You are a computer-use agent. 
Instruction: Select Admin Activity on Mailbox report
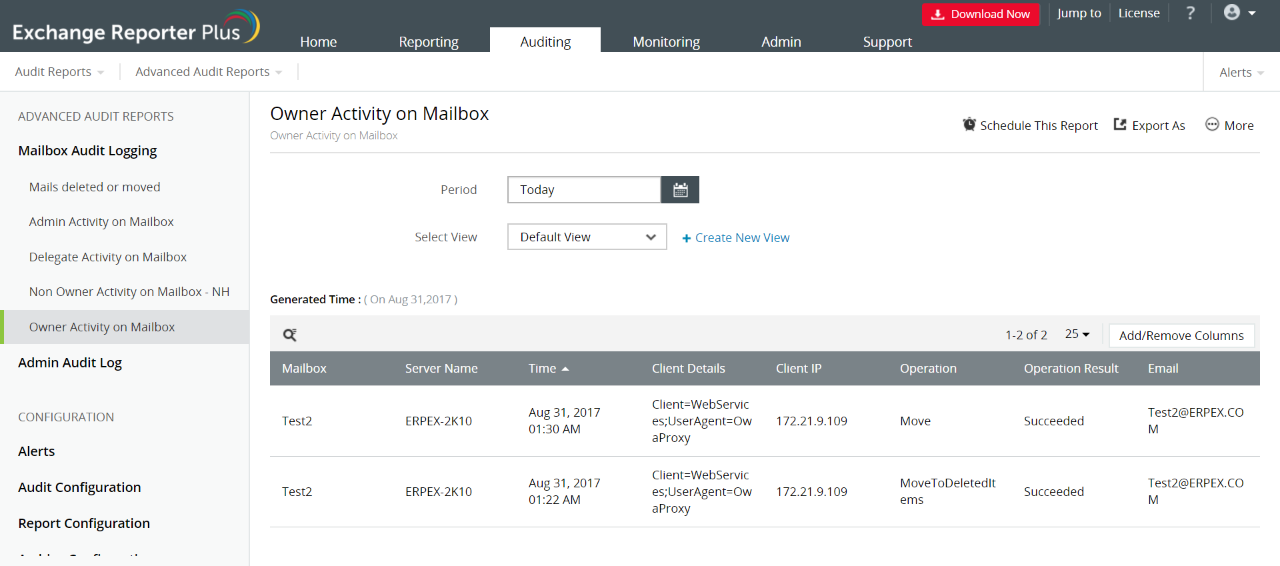101,222
